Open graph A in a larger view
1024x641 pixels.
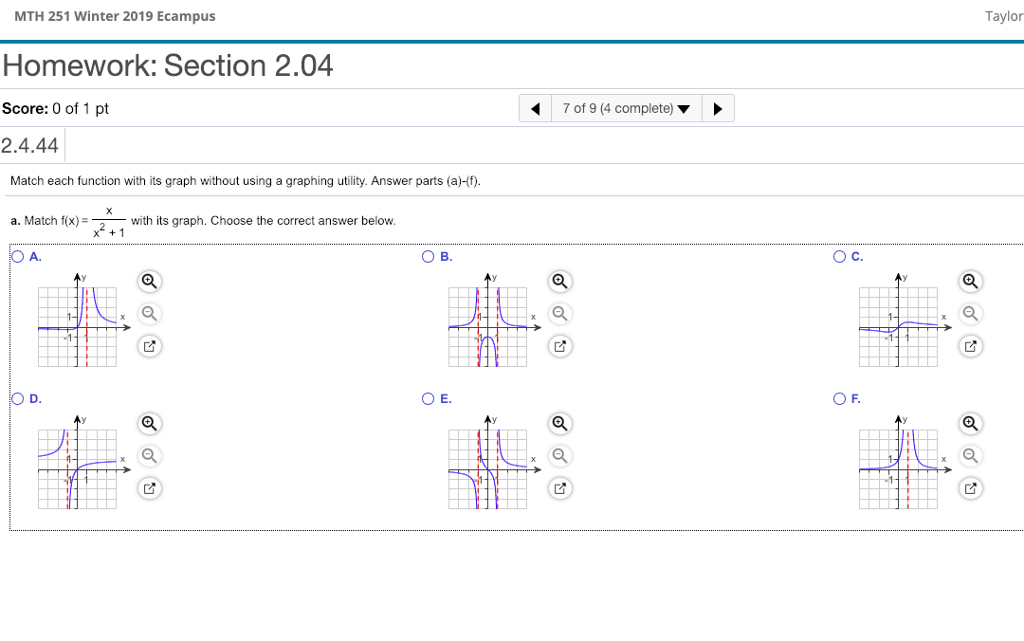pos(148,346)
